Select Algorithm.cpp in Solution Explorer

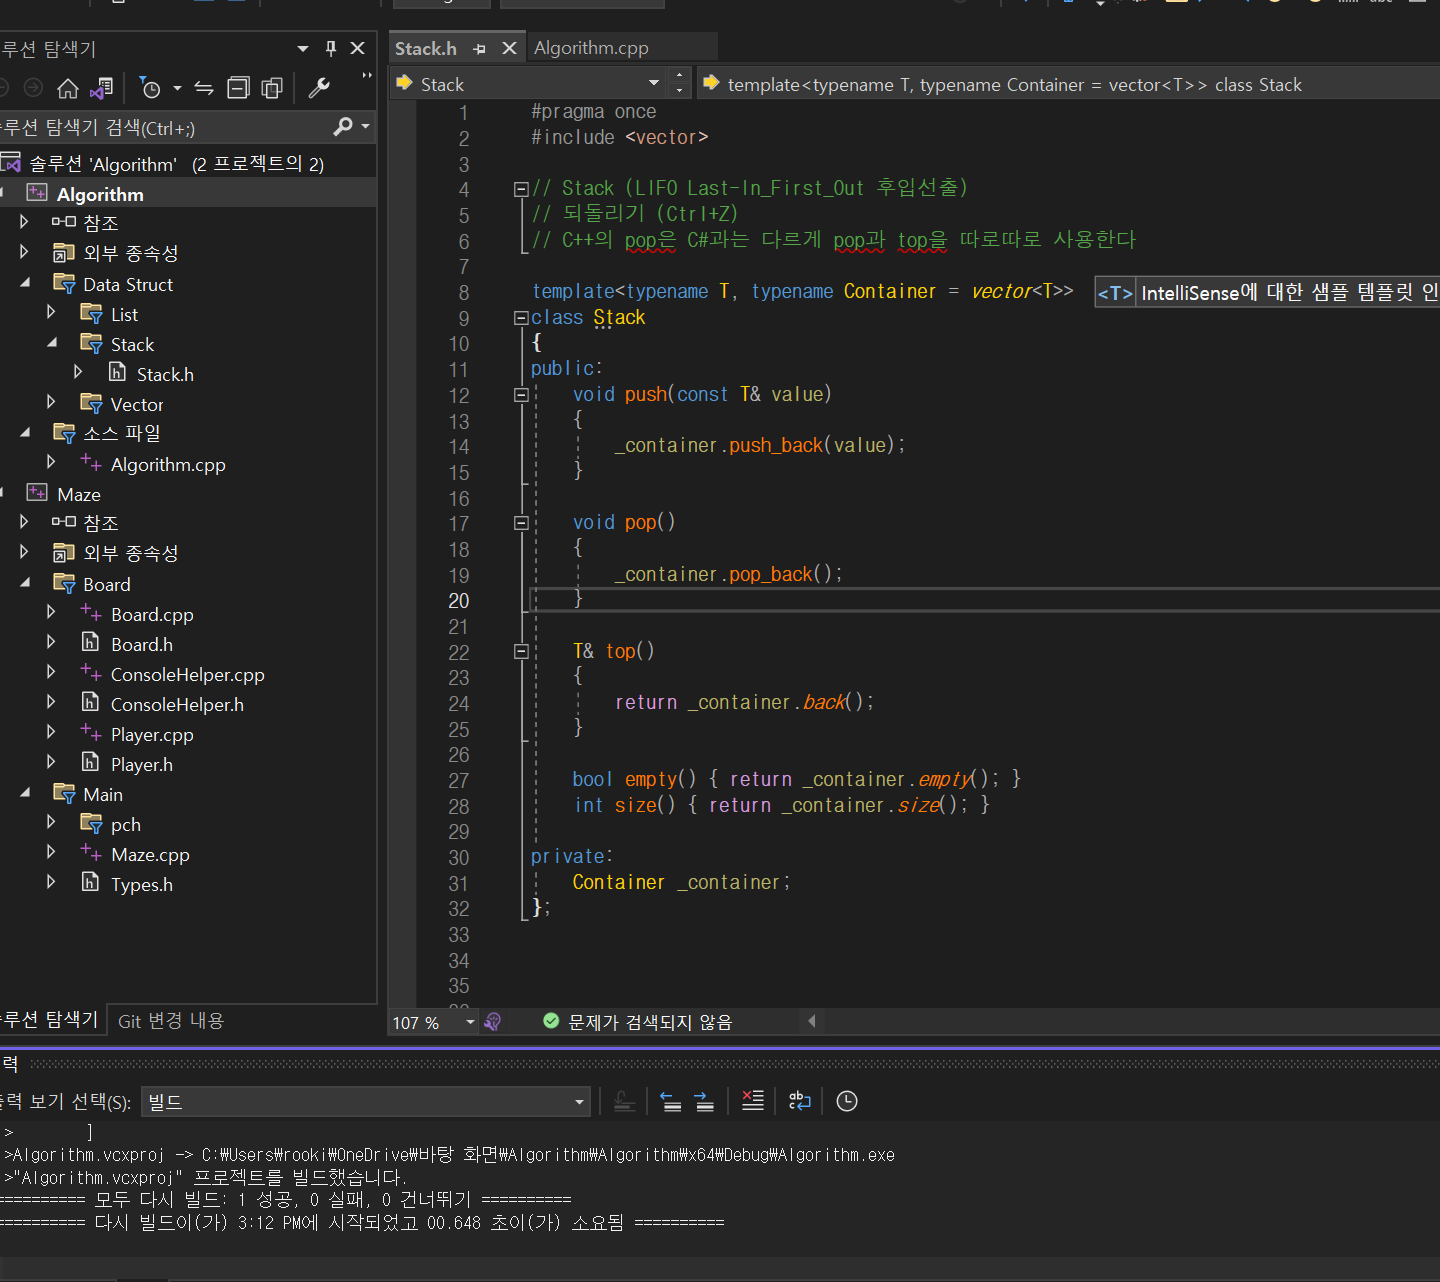click(168, 464)
